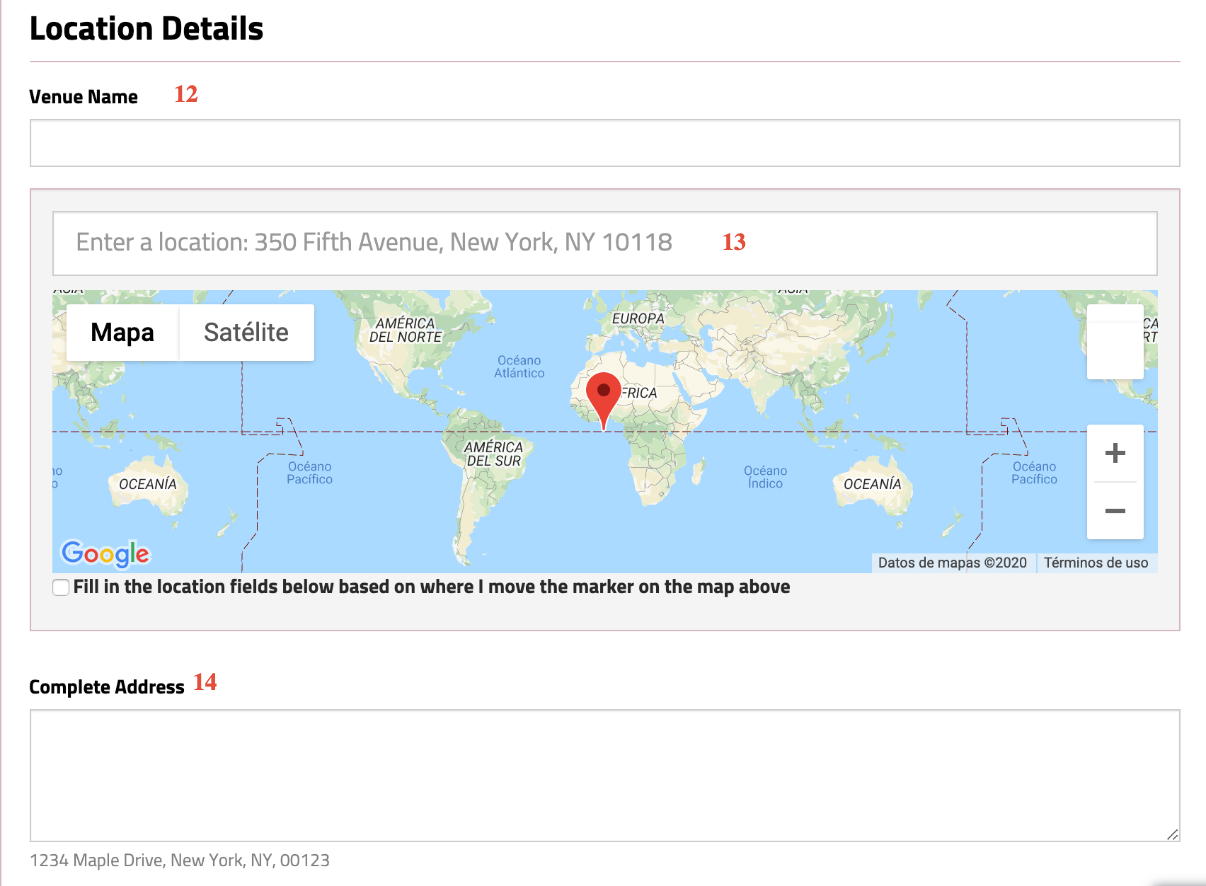Image resolution: width=1206 pixels, height=886 pixels.
Task: Zoom out the map with minus button
Action: [1115, 511]
